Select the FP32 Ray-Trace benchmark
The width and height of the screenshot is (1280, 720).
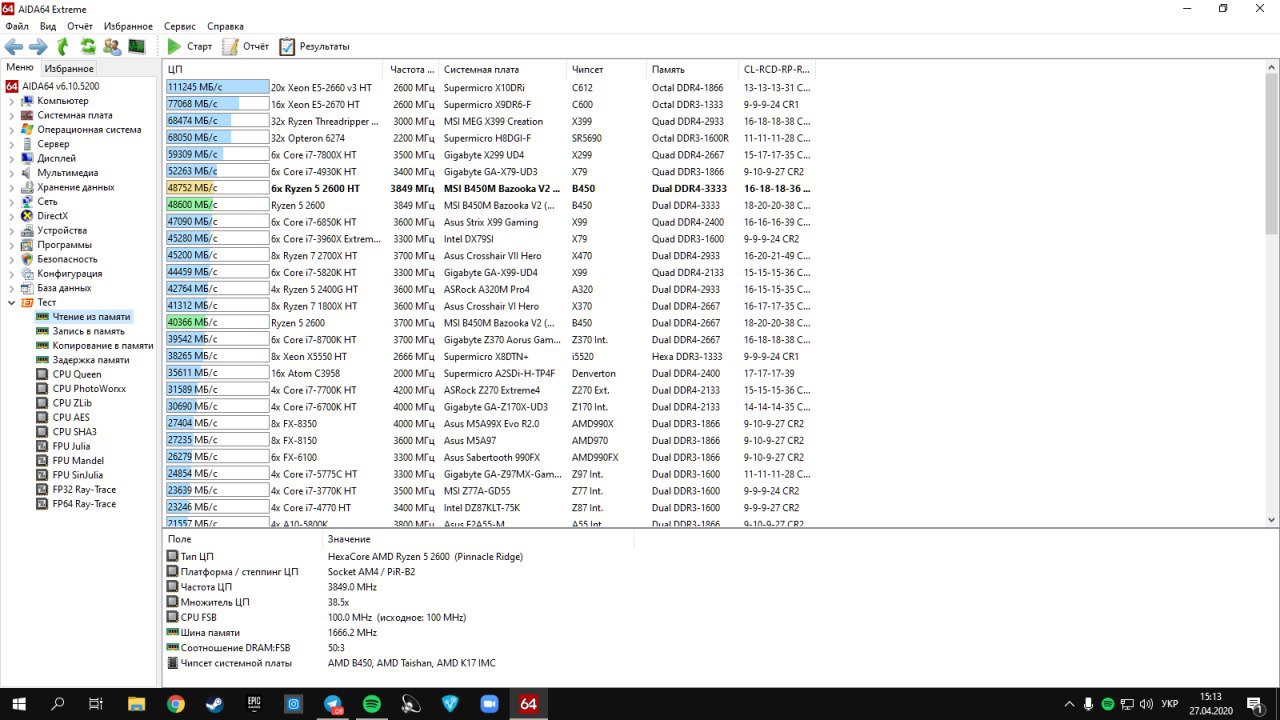click(x=84, y=490)
